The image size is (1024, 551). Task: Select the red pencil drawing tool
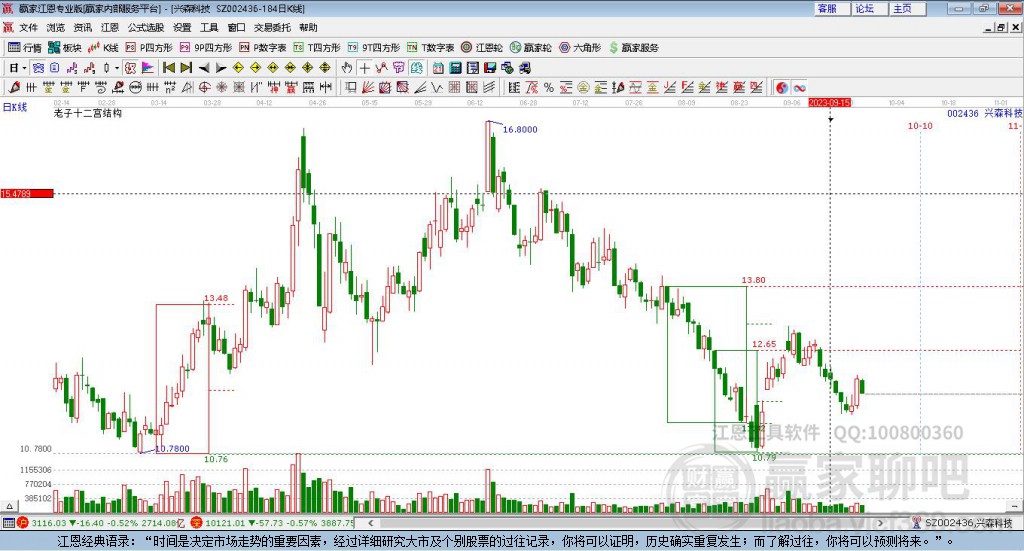tap(14, 87)
